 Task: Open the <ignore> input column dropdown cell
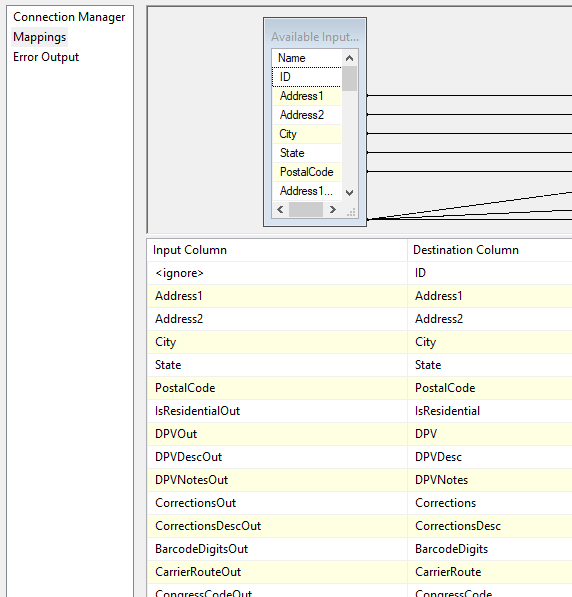click(277, 273)
